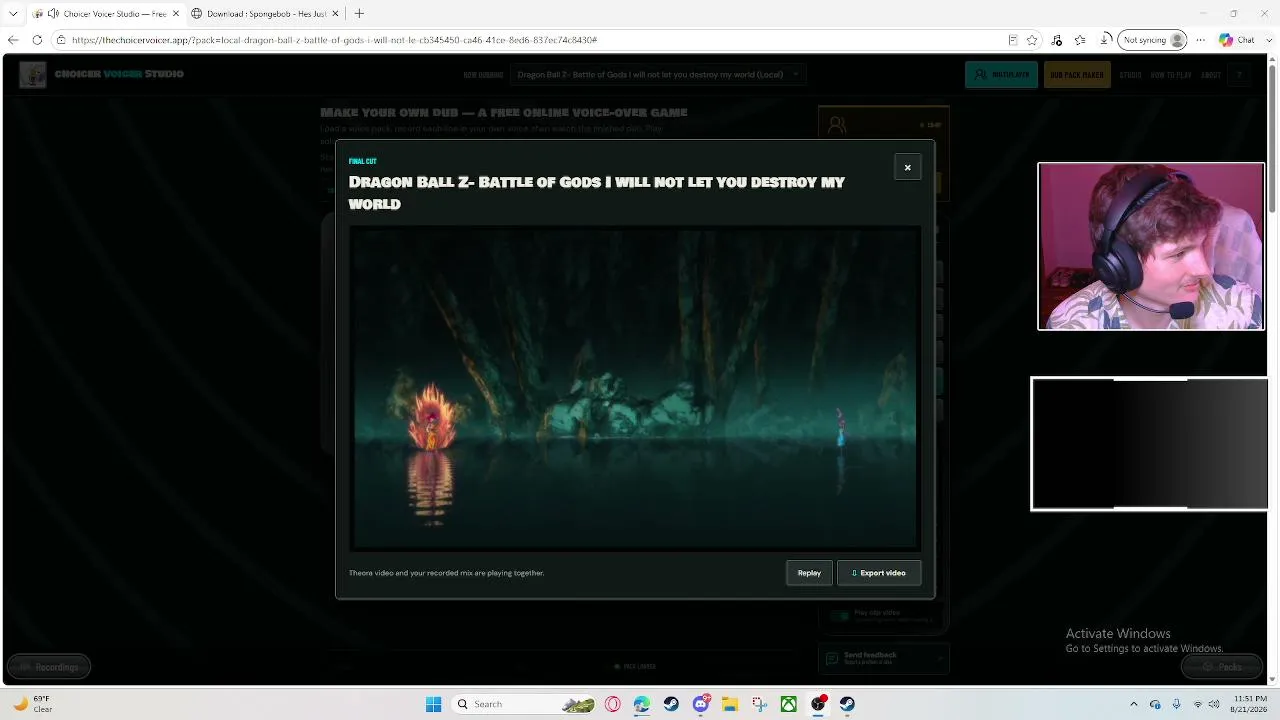The image size is (1280, 720).
Task: Open File Explorer from the taskbar
Action: coord(730,704)
